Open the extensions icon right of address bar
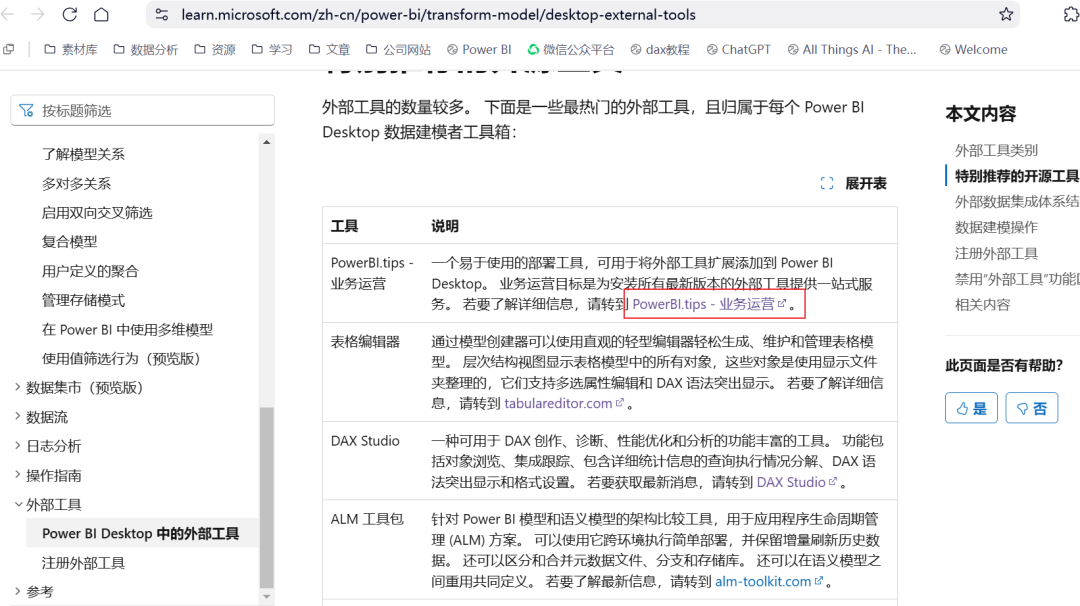Screen dimensions: 1080x606 pyautogui.click(x=1071, y=14)
